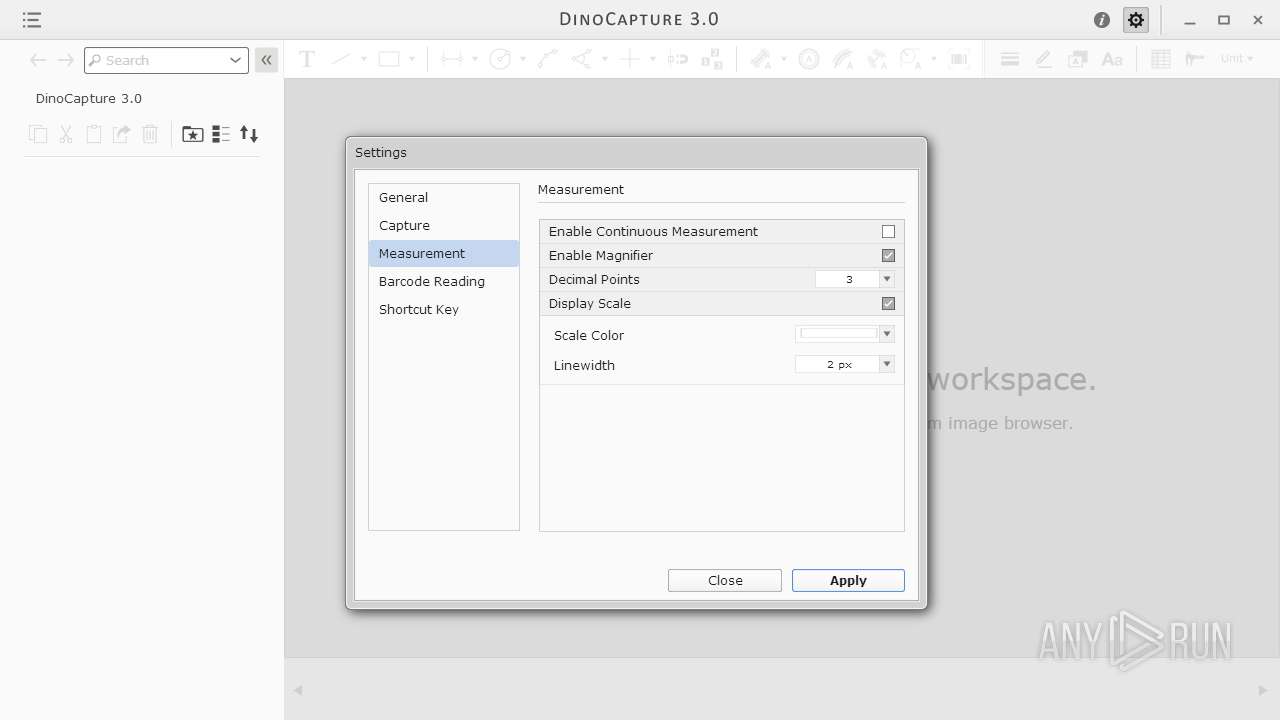
Task: Expand the line tool dropdown arrow
Action: click(364, 59)
